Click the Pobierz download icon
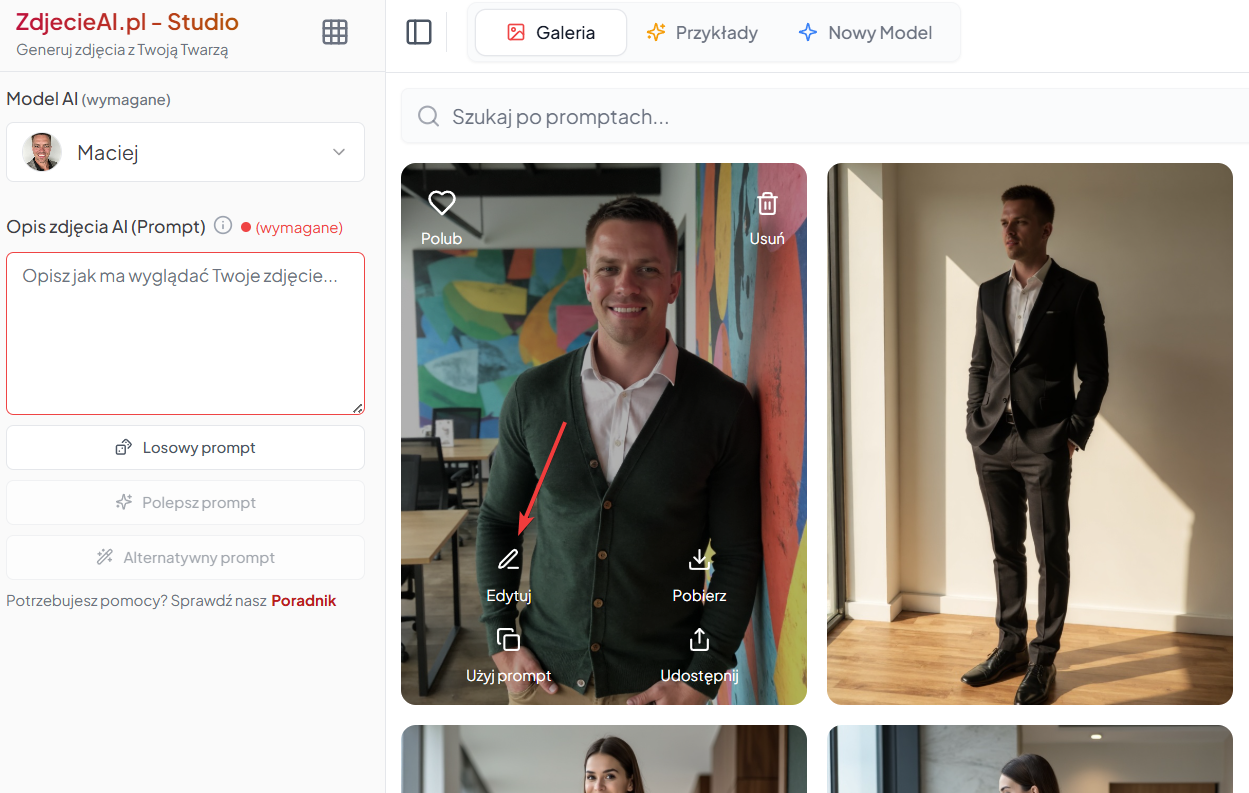The width and height of the screenshot is (1249, 793). click(699, 560)
